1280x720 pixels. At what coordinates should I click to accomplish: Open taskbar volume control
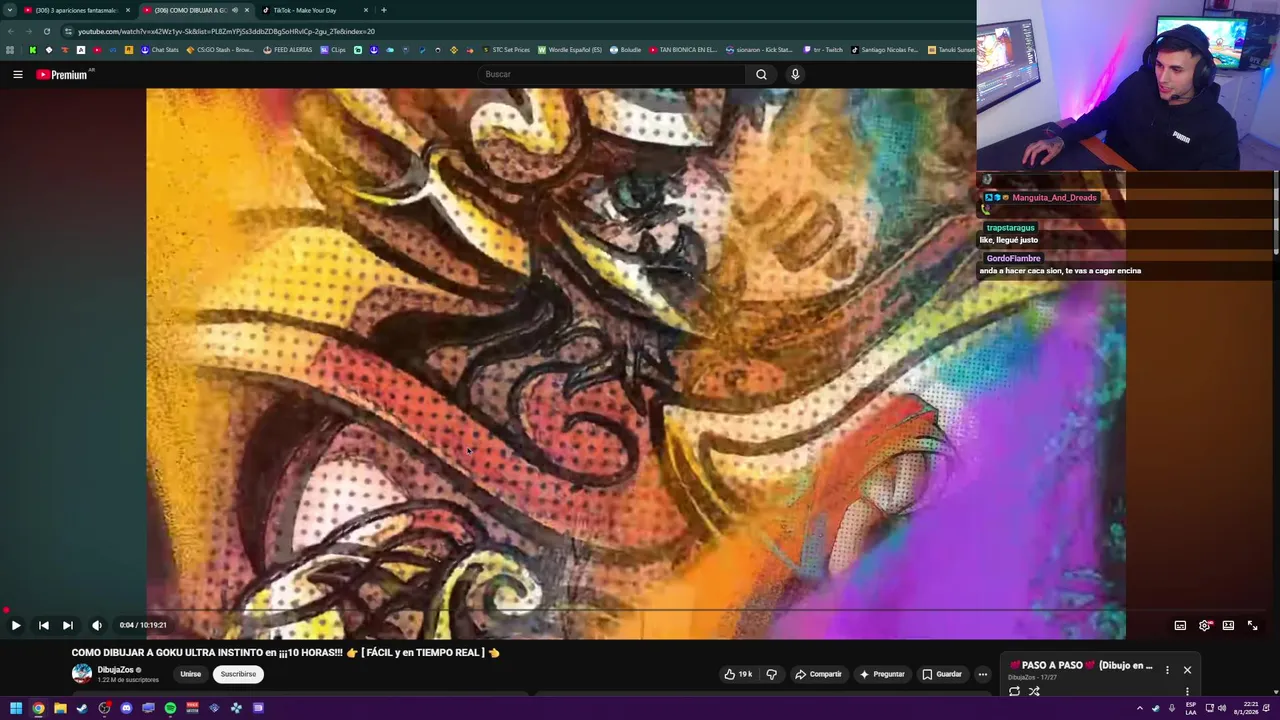pyautogui.click(x=1221, y=708)
